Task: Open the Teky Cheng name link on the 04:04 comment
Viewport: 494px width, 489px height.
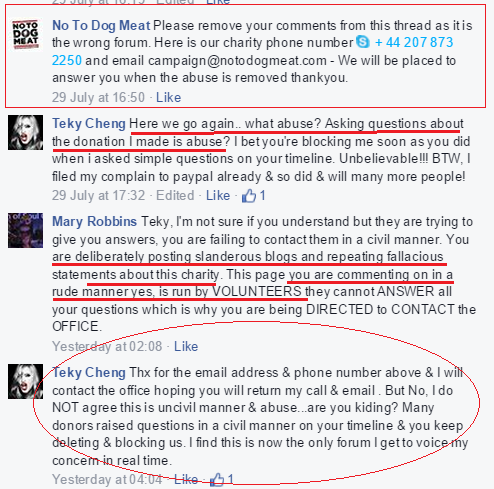Action: pos(89,373)
